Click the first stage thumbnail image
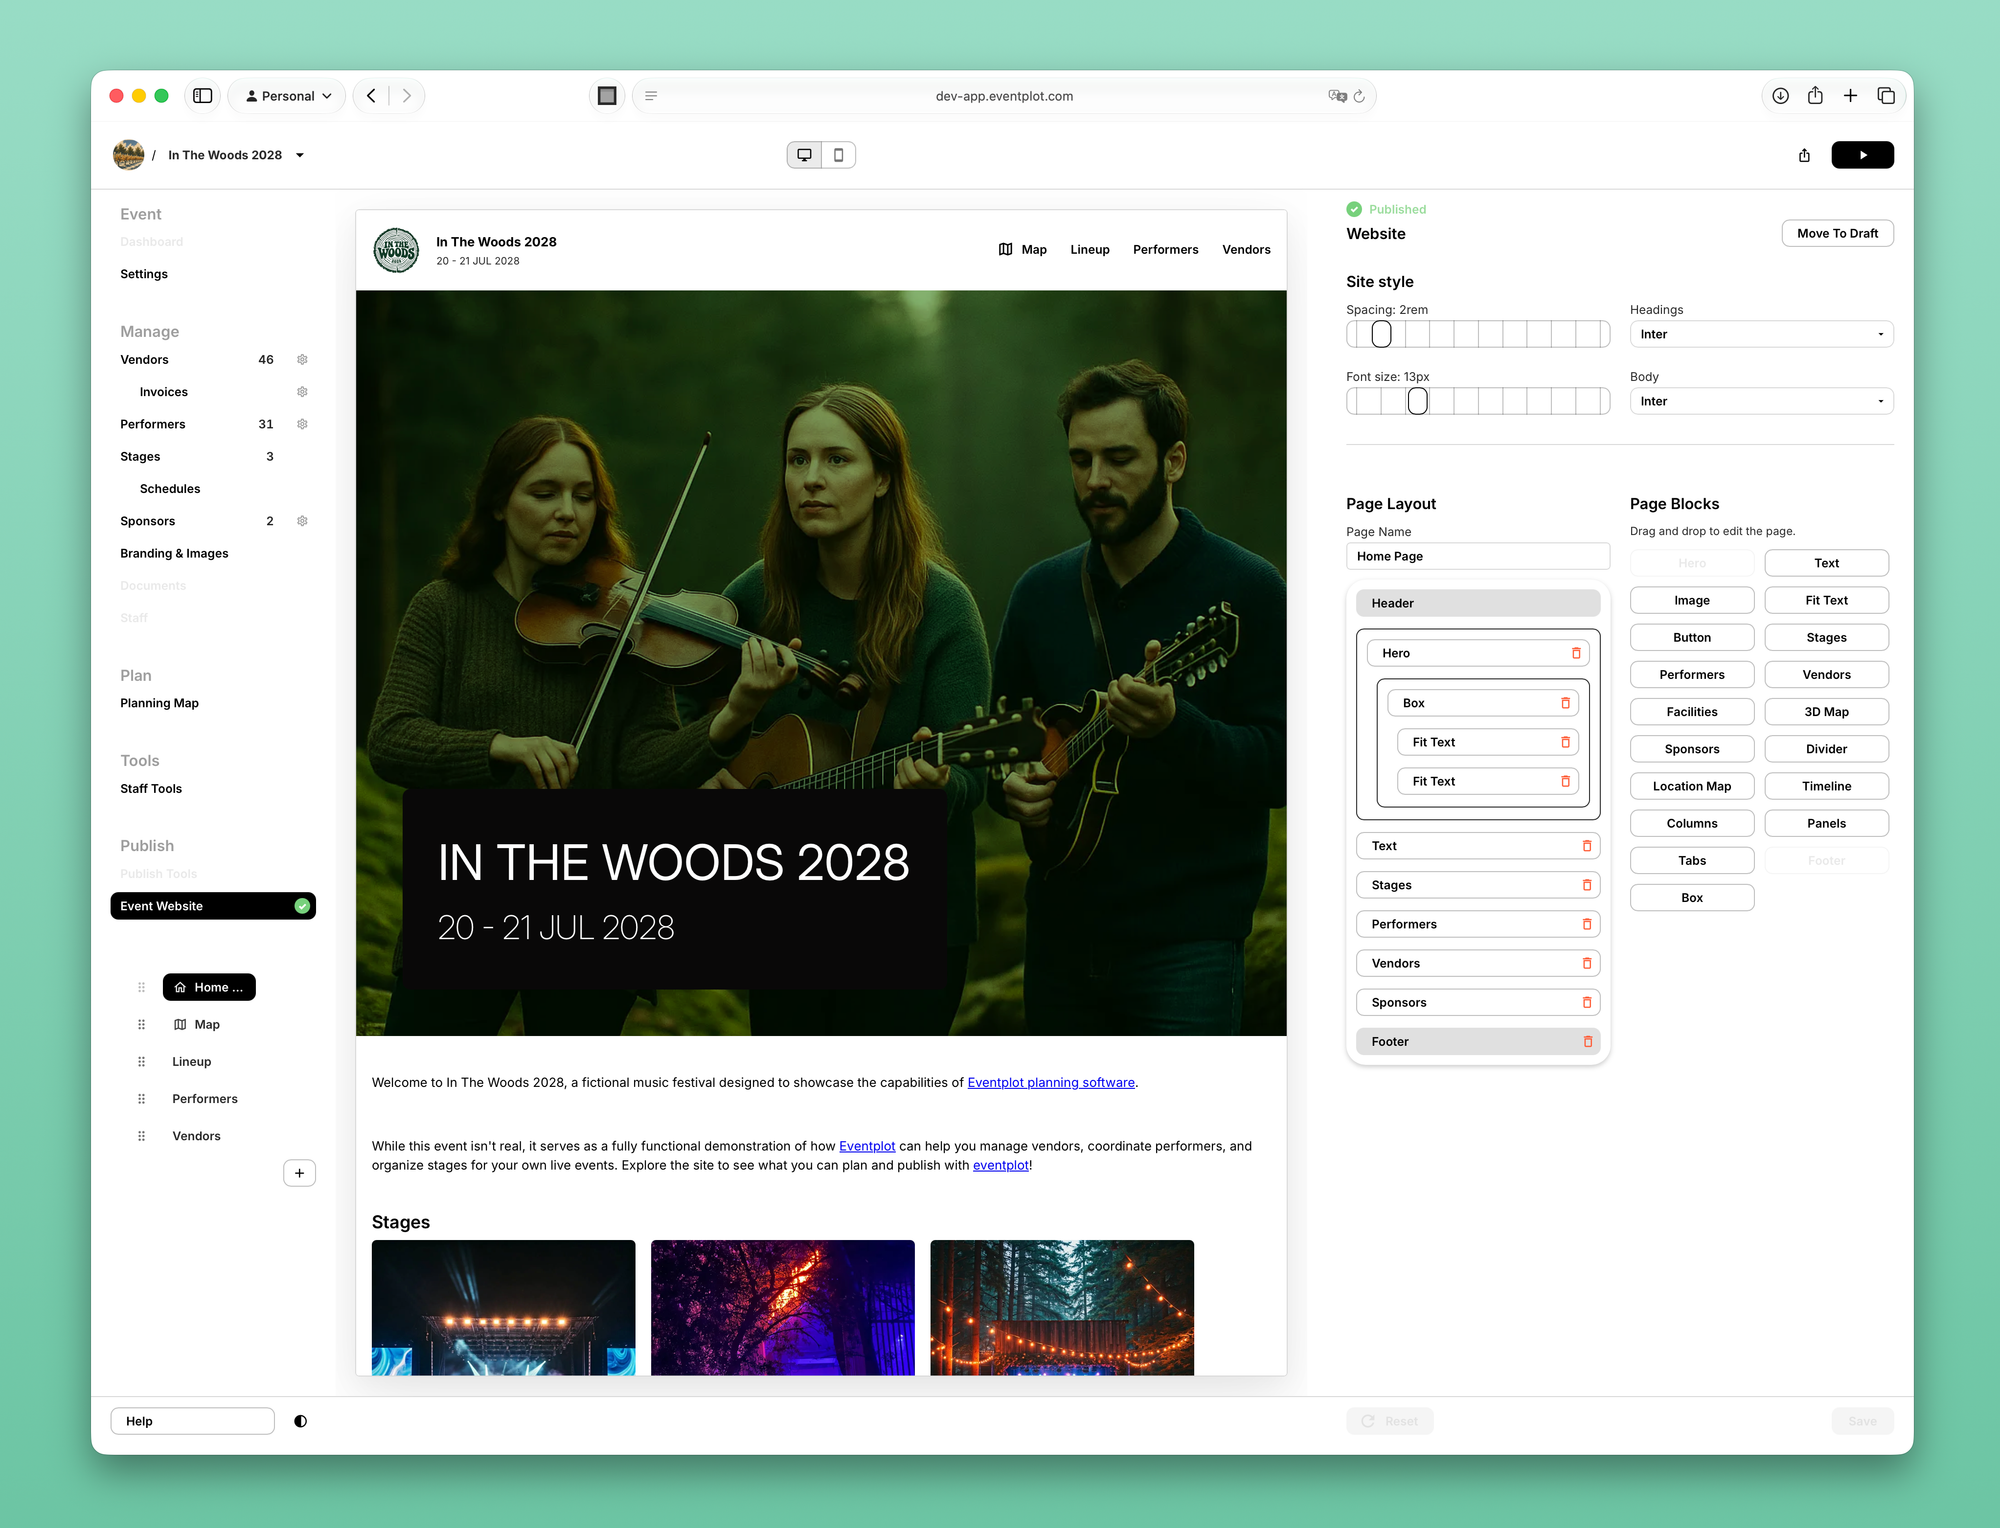The height and width of the screenshot is (1528, 2000). 503,1307
